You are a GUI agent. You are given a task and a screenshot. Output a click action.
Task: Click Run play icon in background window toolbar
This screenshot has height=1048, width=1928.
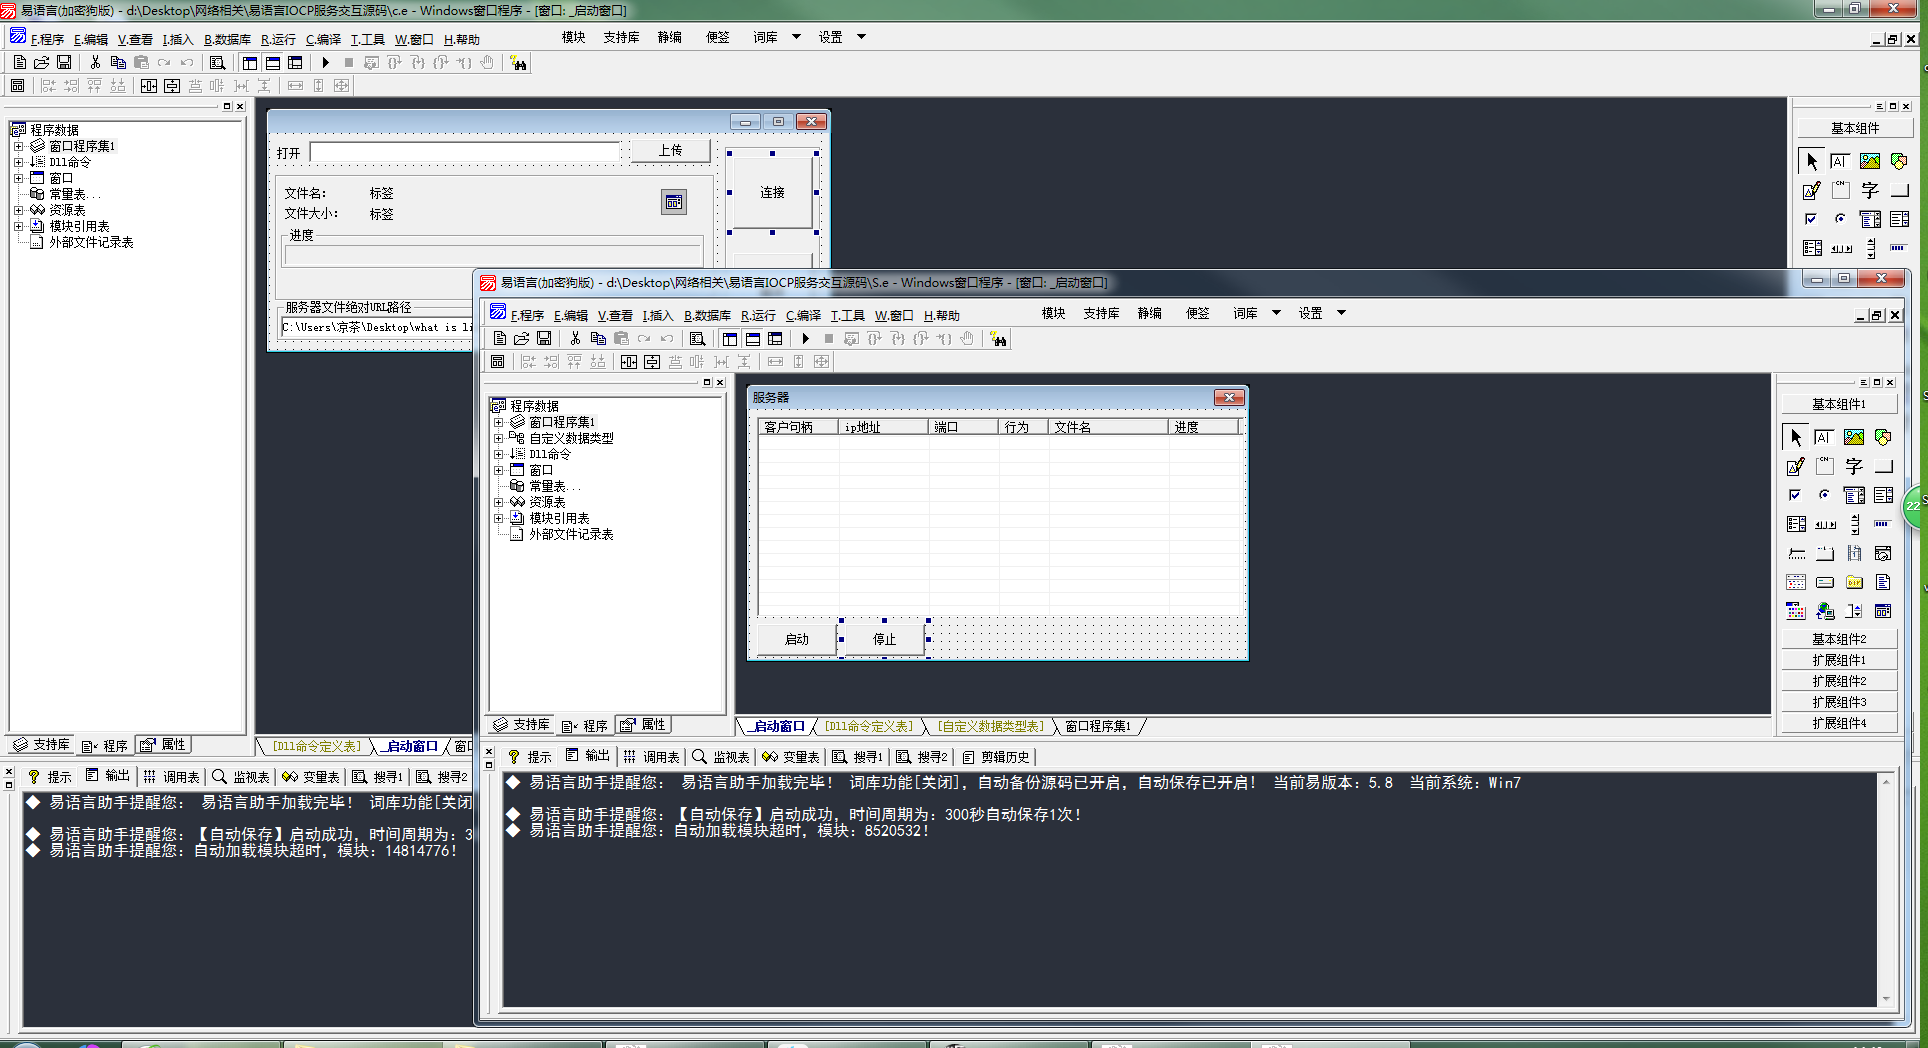[326, 62]
